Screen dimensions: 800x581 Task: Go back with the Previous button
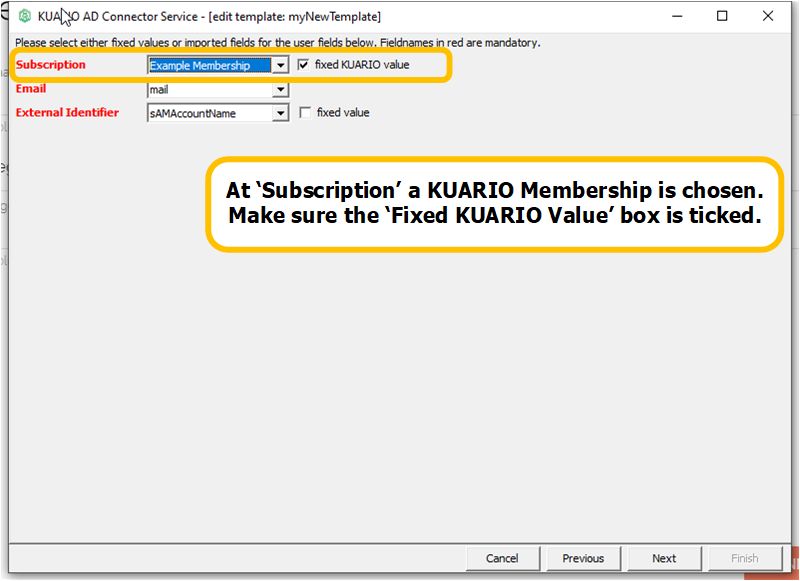(x=582, y=558)
